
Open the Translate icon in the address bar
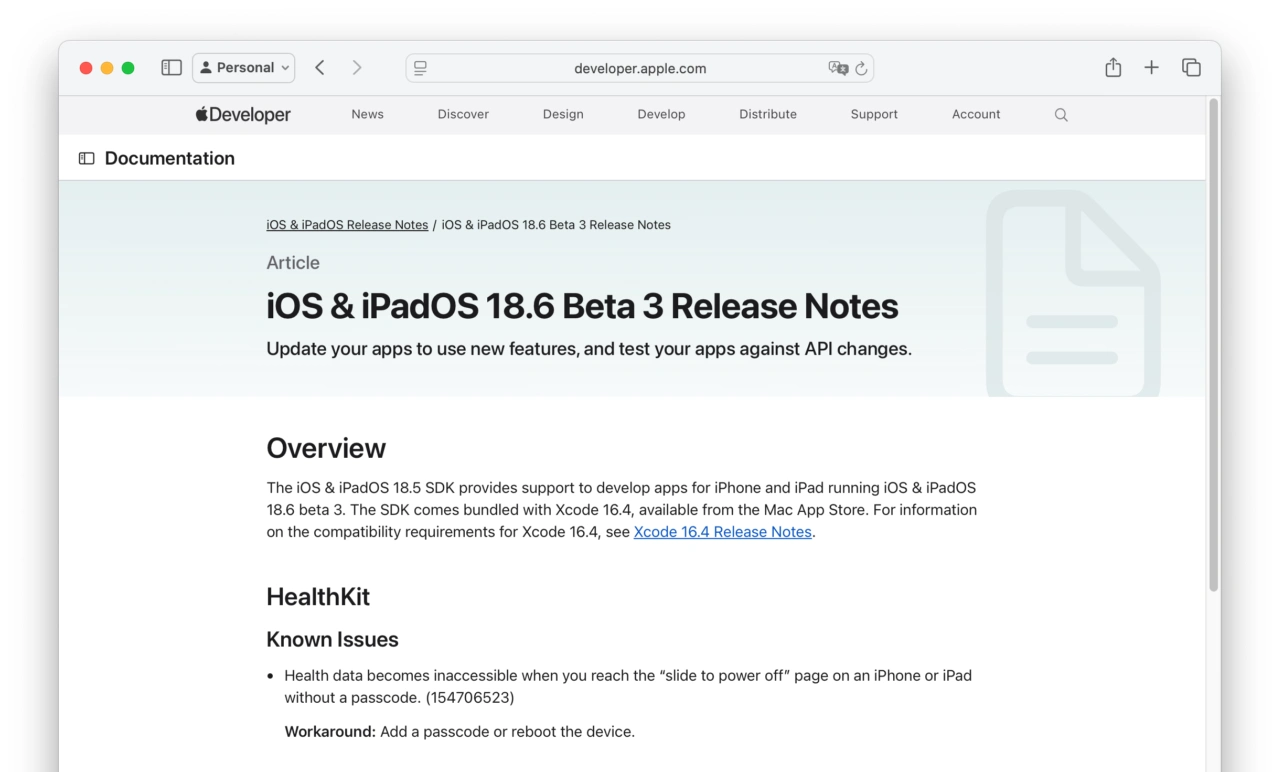coord(838,68)
